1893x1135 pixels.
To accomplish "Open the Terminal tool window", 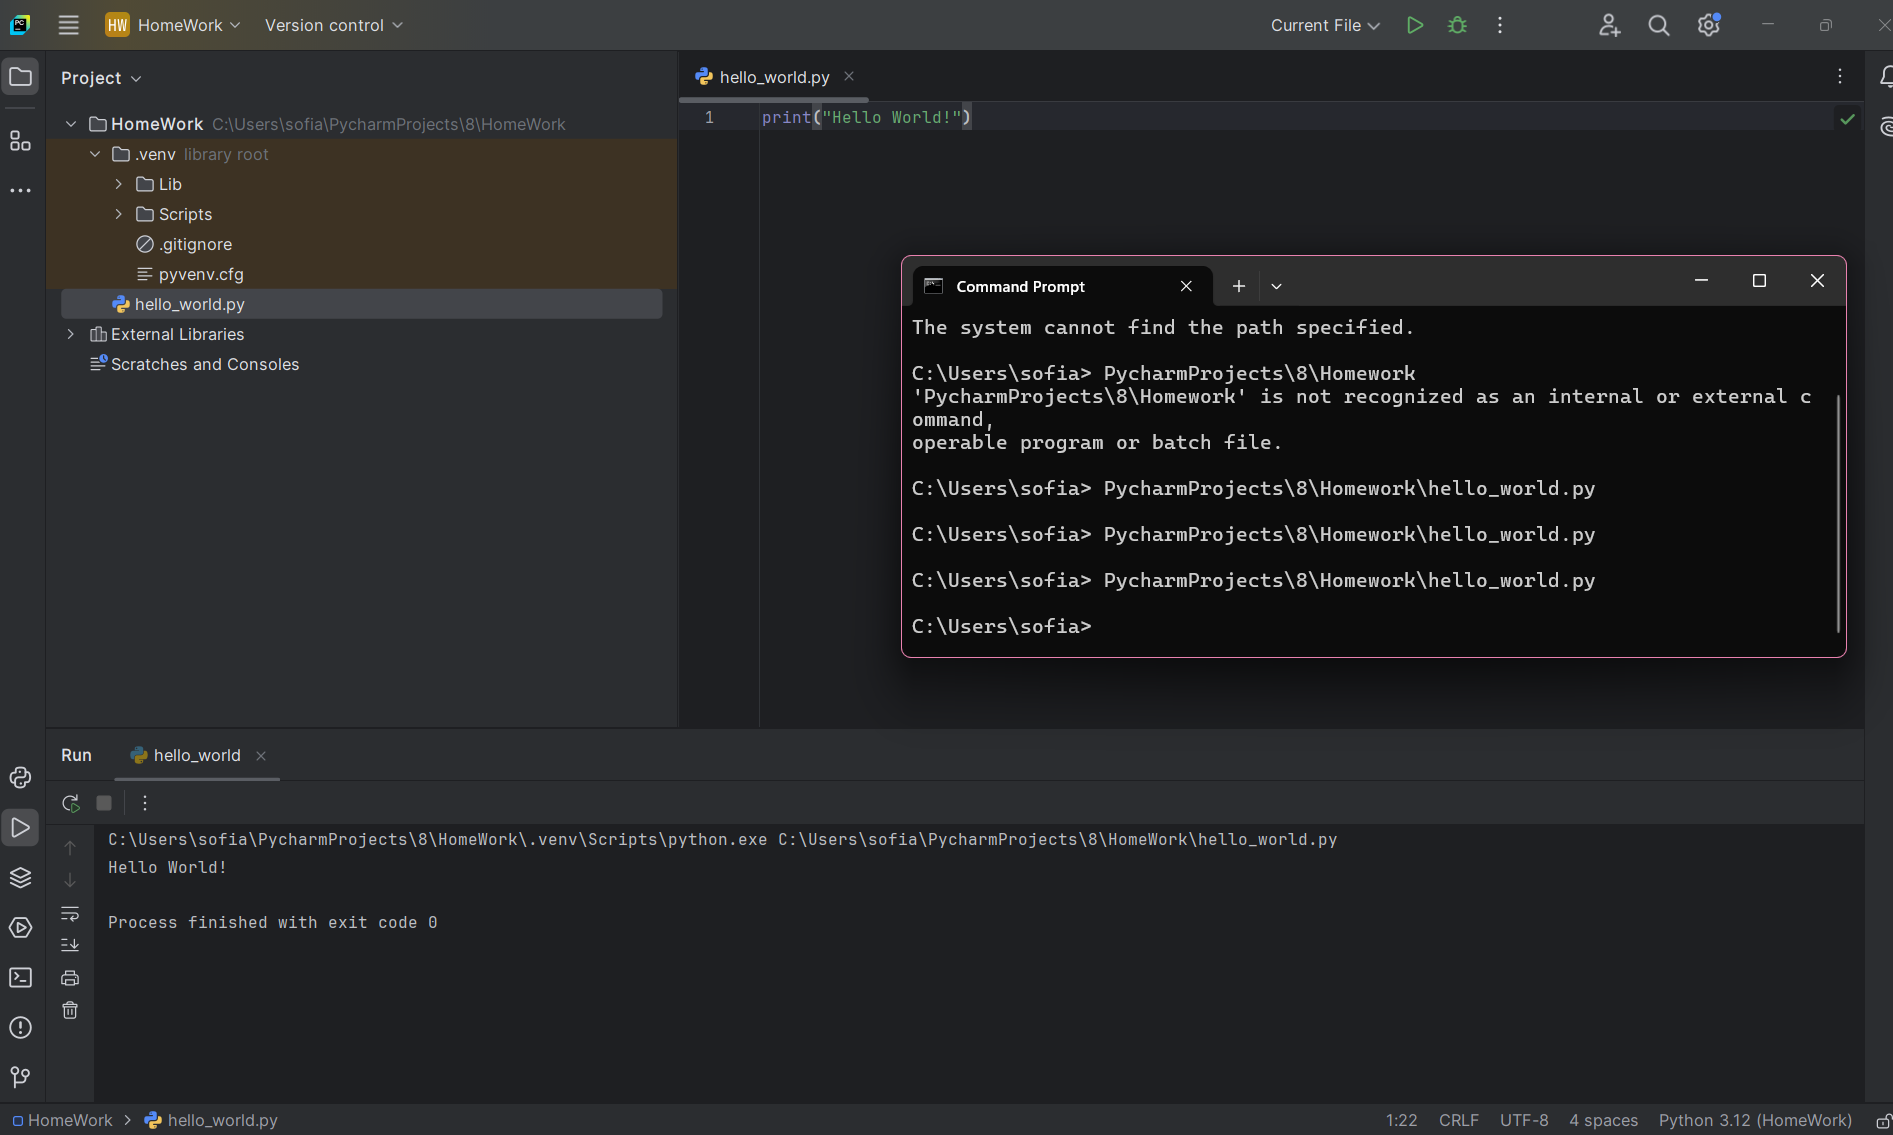I will 20,977.
